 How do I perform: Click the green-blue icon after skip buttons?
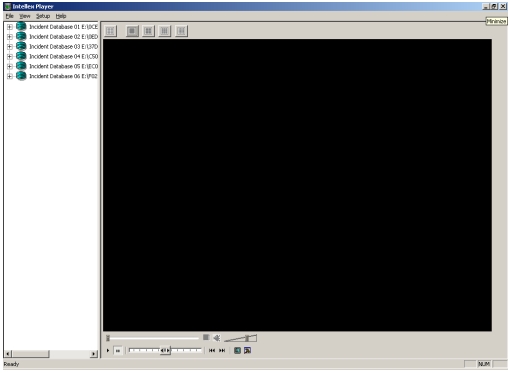click(237, 350)
